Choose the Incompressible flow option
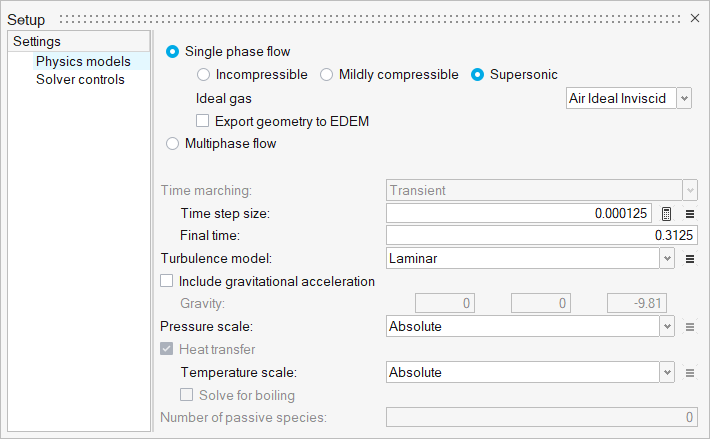This screenshot has width=710, height=439. (204, 75)
